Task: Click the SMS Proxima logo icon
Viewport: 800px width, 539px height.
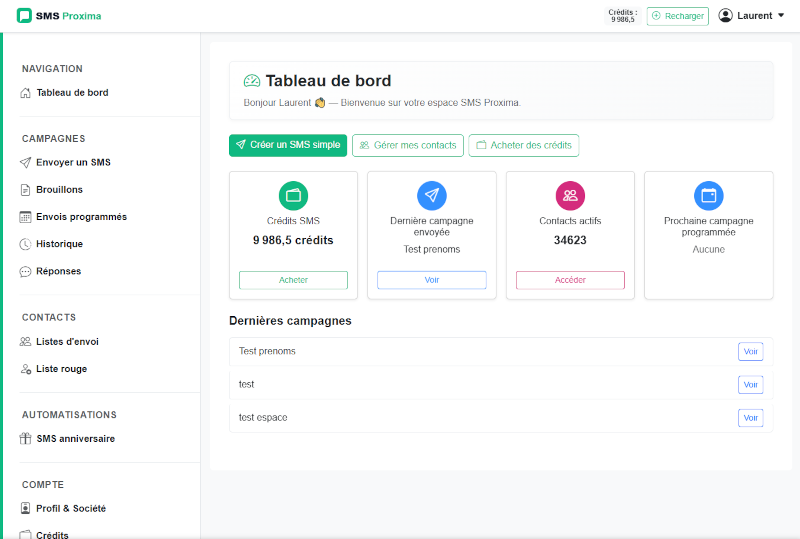Action: coord(24,15)
